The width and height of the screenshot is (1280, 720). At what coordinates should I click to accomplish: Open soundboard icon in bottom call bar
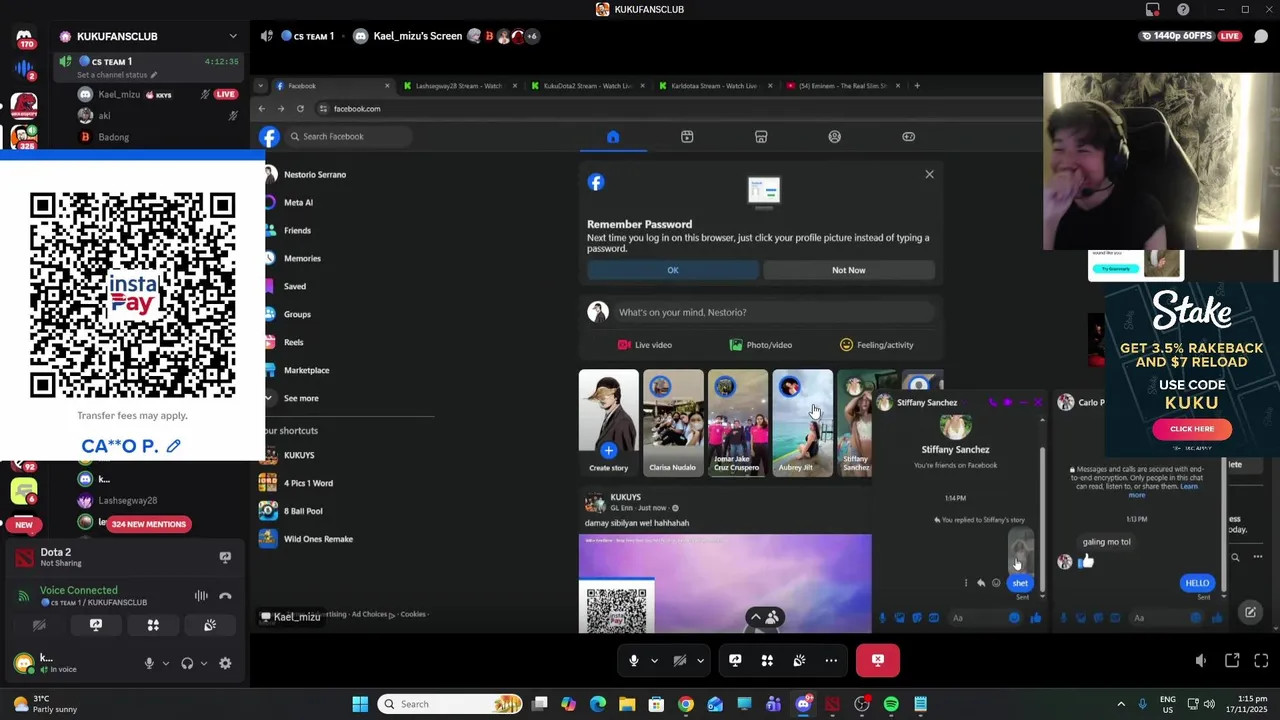(x=799, y=660)
